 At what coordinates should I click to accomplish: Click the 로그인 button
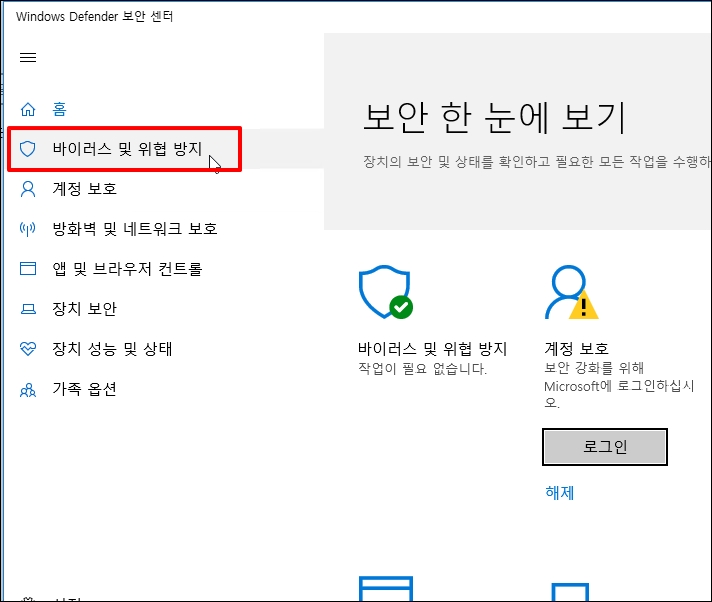[605, 447]
